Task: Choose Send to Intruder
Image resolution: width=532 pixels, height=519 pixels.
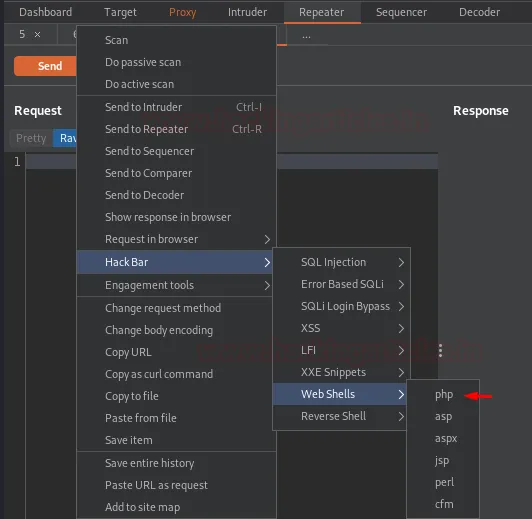Action: point(176,107)
